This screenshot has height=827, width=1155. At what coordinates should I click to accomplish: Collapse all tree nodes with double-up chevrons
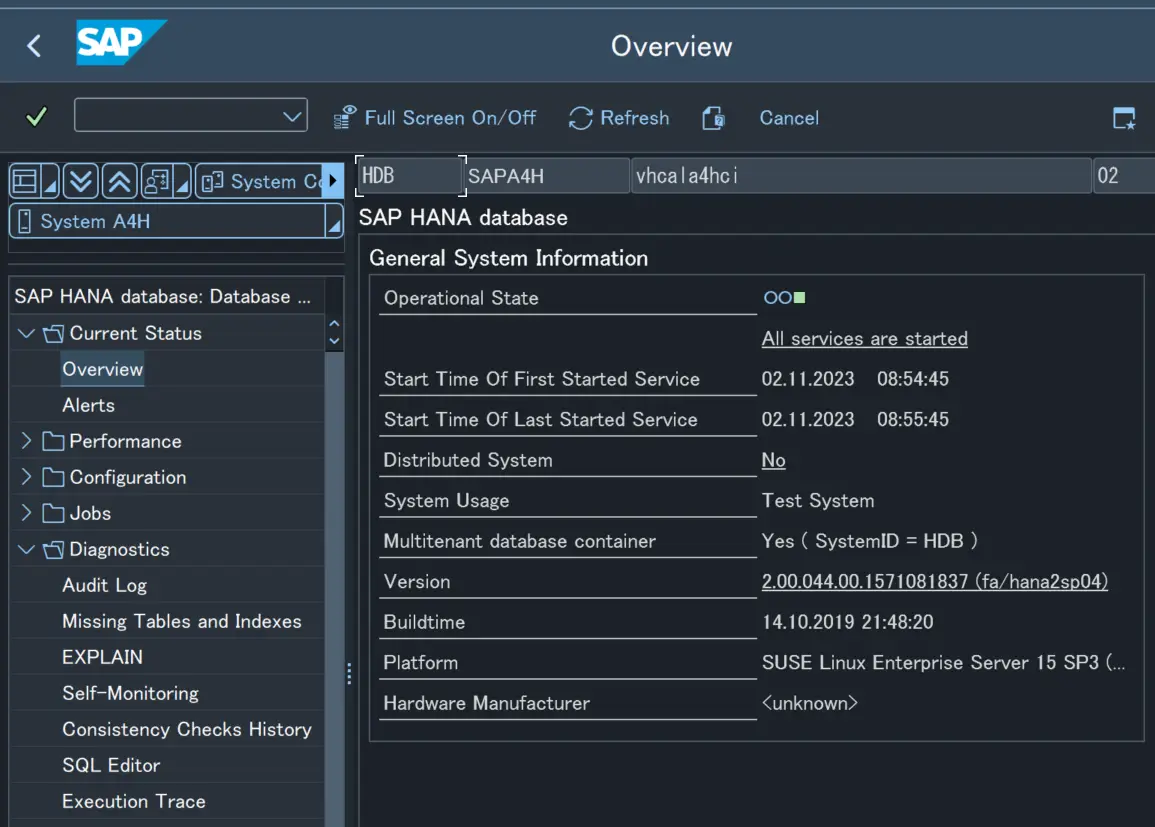[119, 181]
